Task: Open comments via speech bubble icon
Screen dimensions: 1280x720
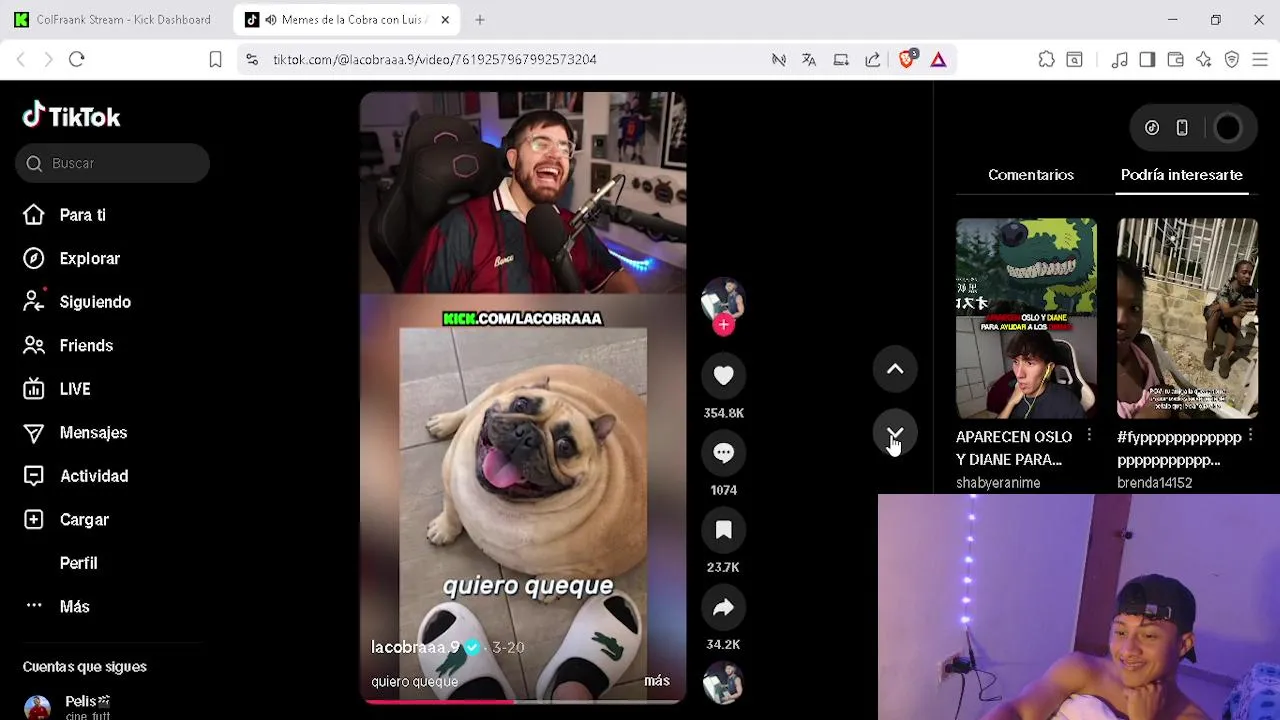Action: [723, 453]
